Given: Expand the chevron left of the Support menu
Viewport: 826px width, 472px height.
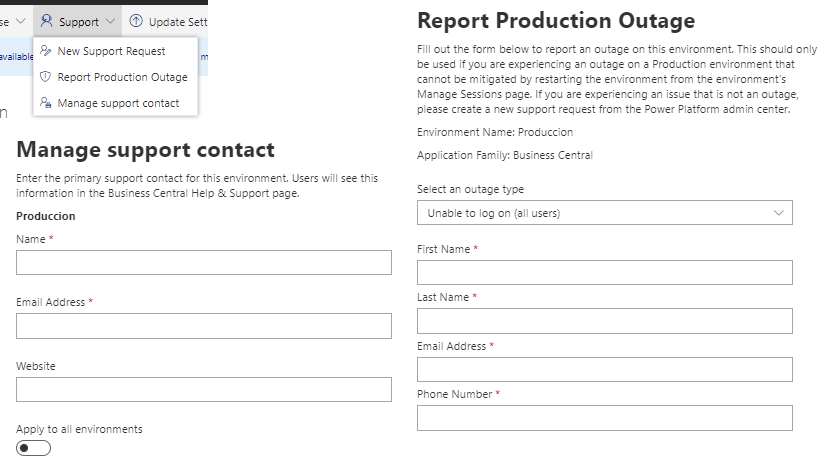Looking at the screenshot, I should coord(20,22).
